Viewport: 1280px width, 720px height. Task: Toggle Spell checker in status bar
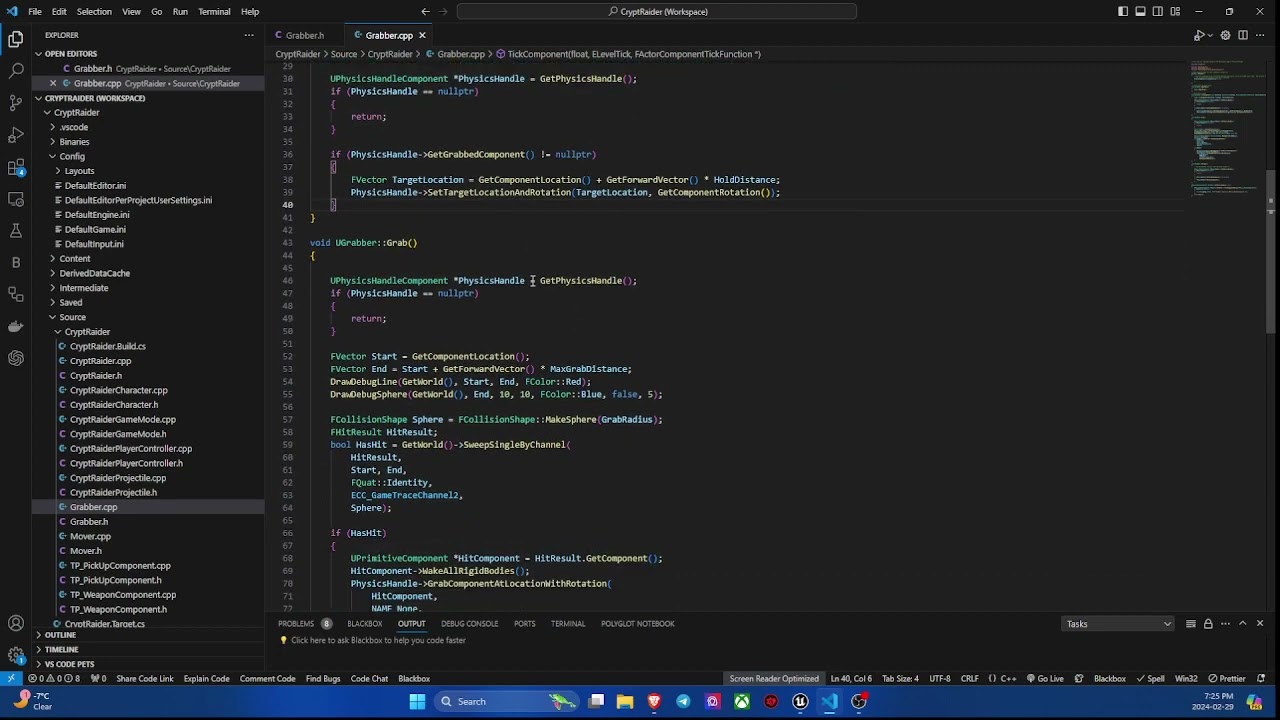pos(1151,679)
